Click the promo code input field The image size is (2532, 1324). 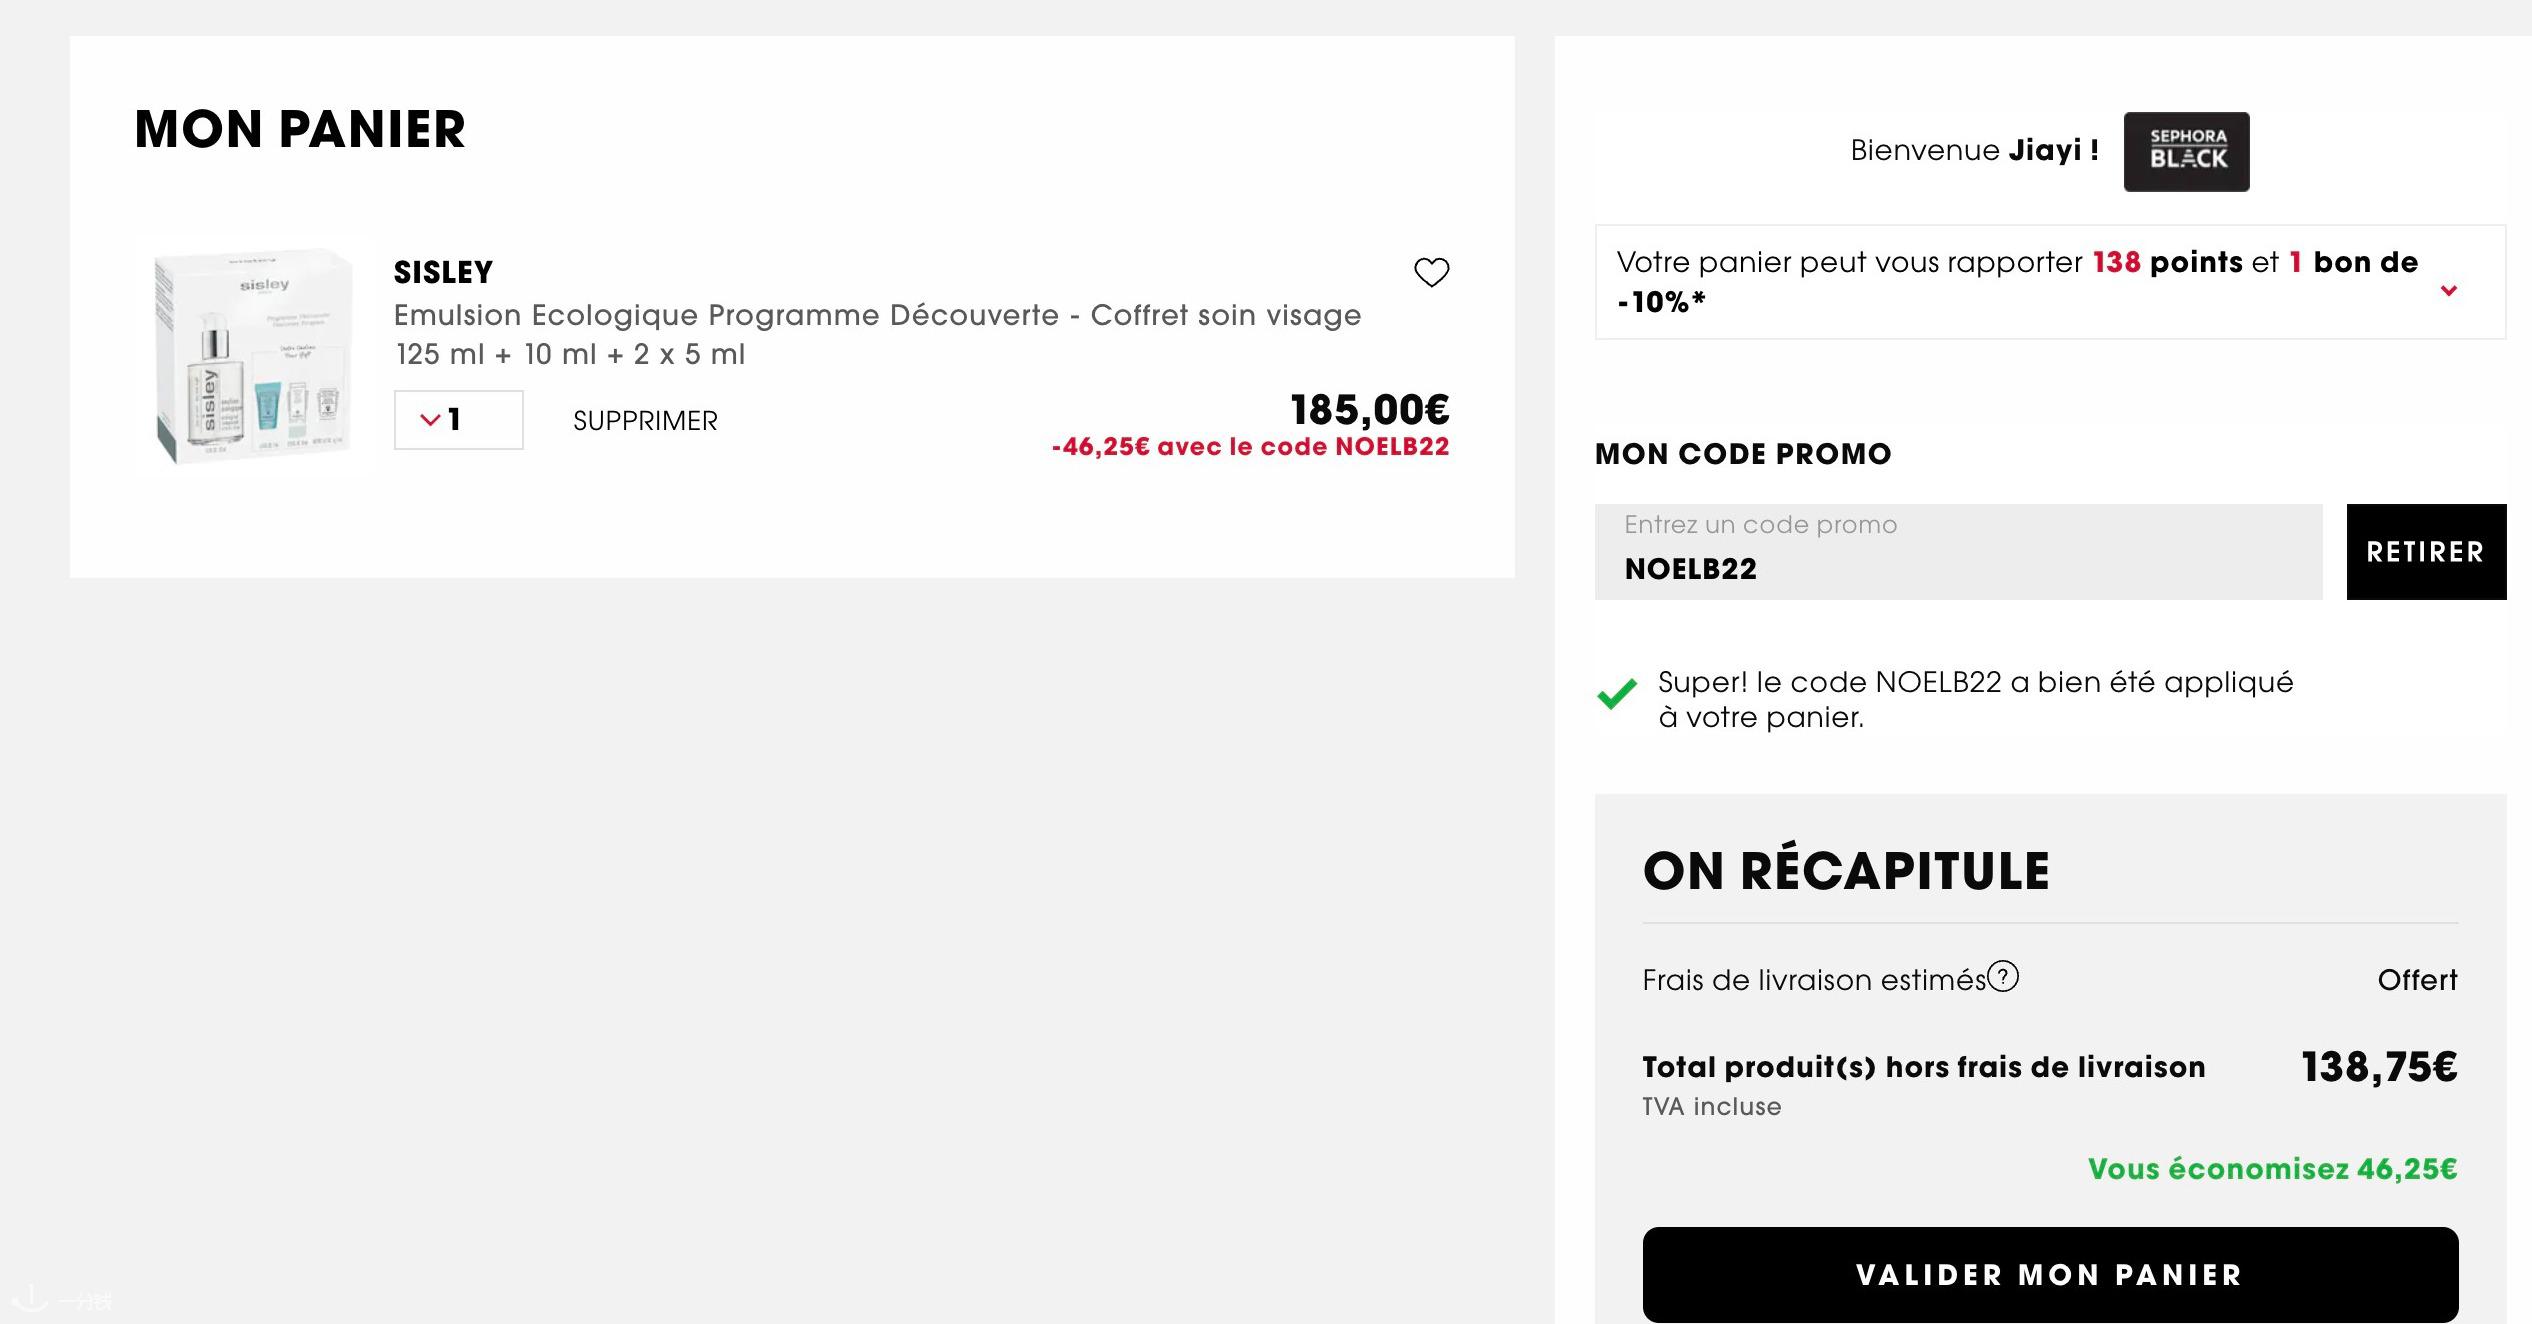point(1958,552)
